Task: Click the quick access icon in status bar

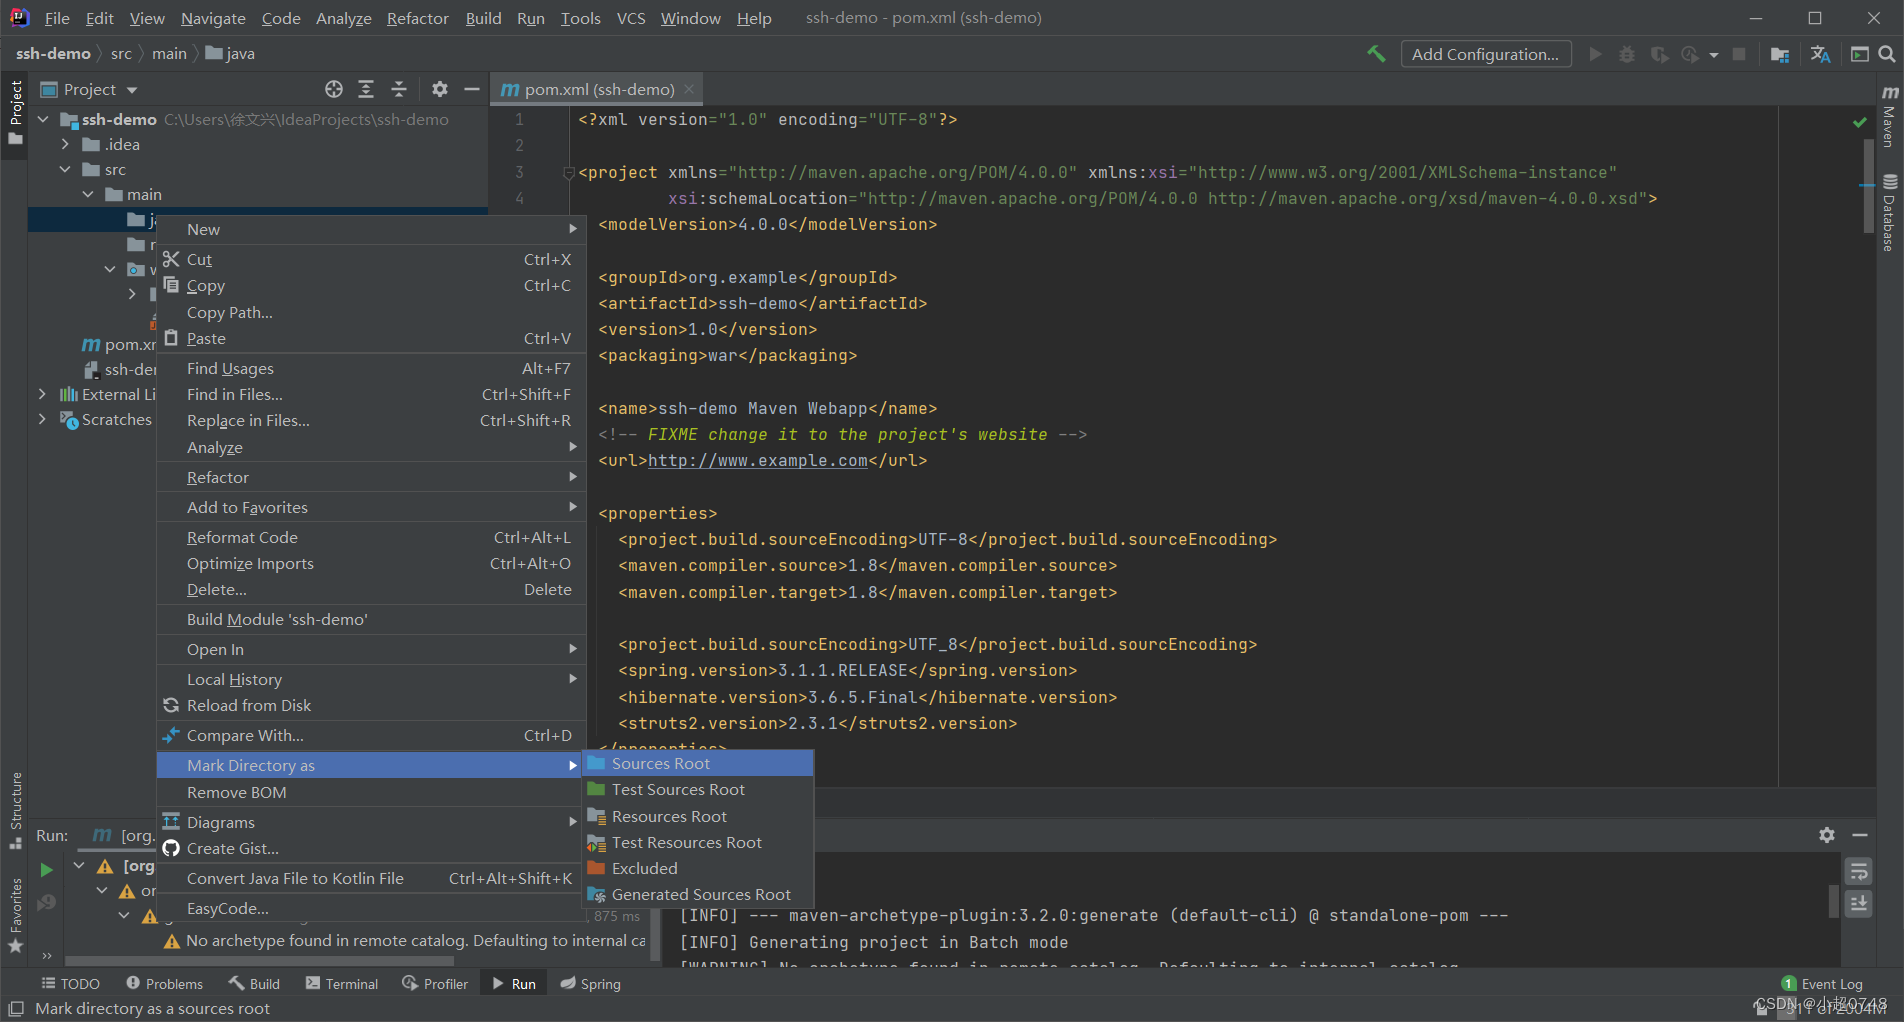Action: (16, 1008)
